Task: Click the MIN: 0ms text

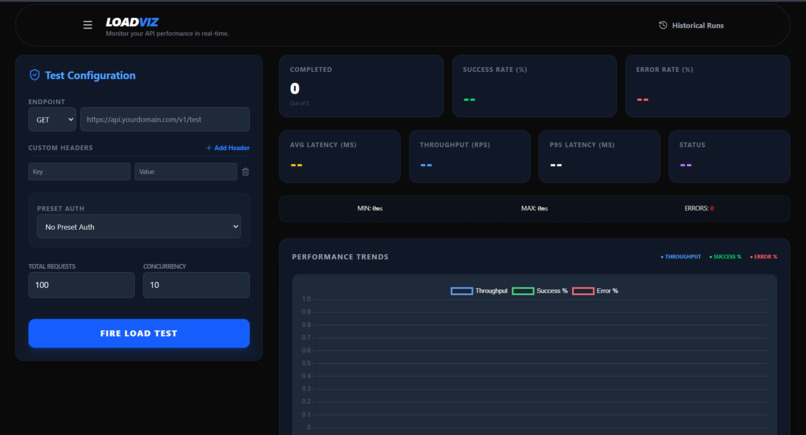Action: click(370, 208)
